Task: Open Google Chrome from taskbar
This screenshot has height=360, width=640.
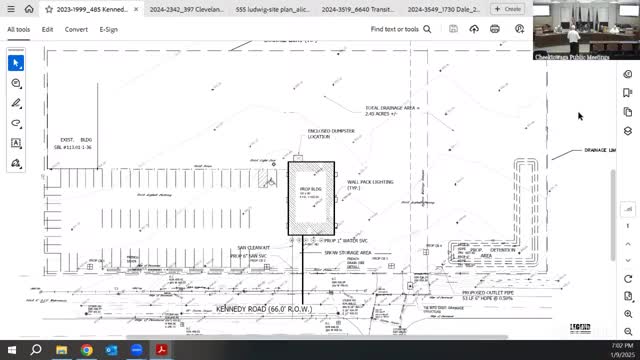Action: pyautogui.click(x=87, y=350)
